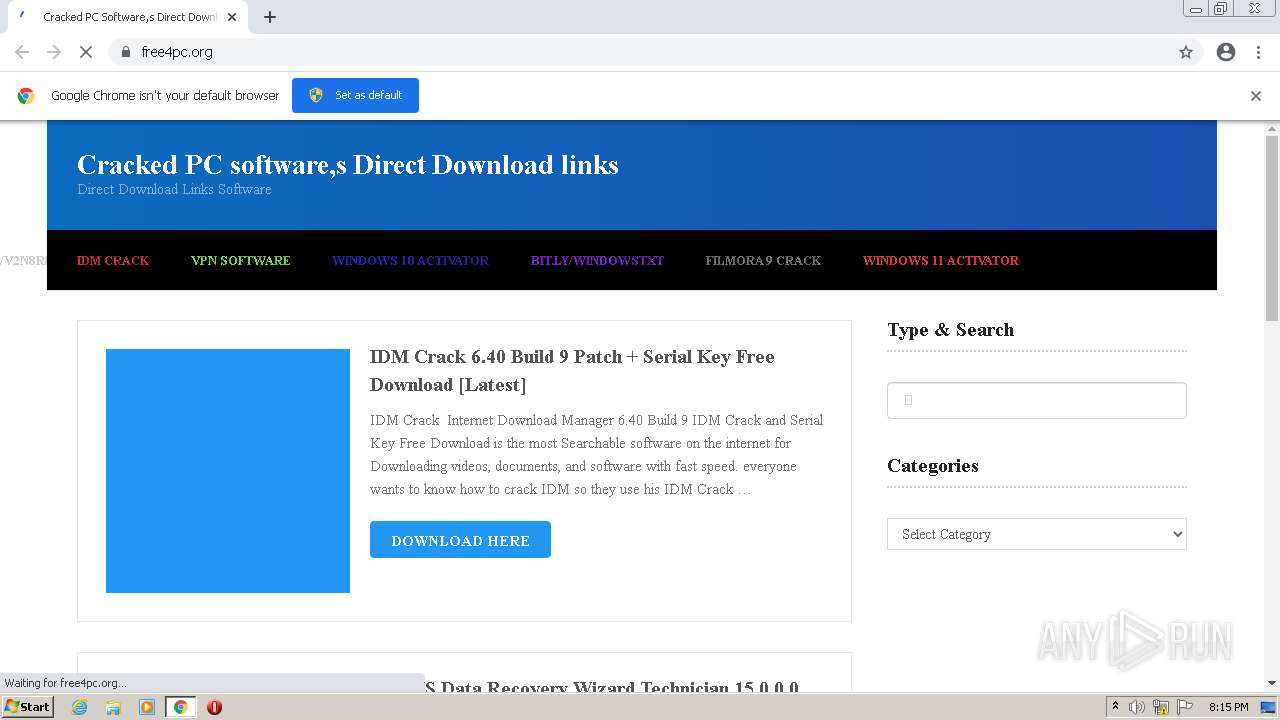Screen dimensions: 1280x720
Task: Click Direct Download Links Software tagline
Action: (x=174, y=189)
